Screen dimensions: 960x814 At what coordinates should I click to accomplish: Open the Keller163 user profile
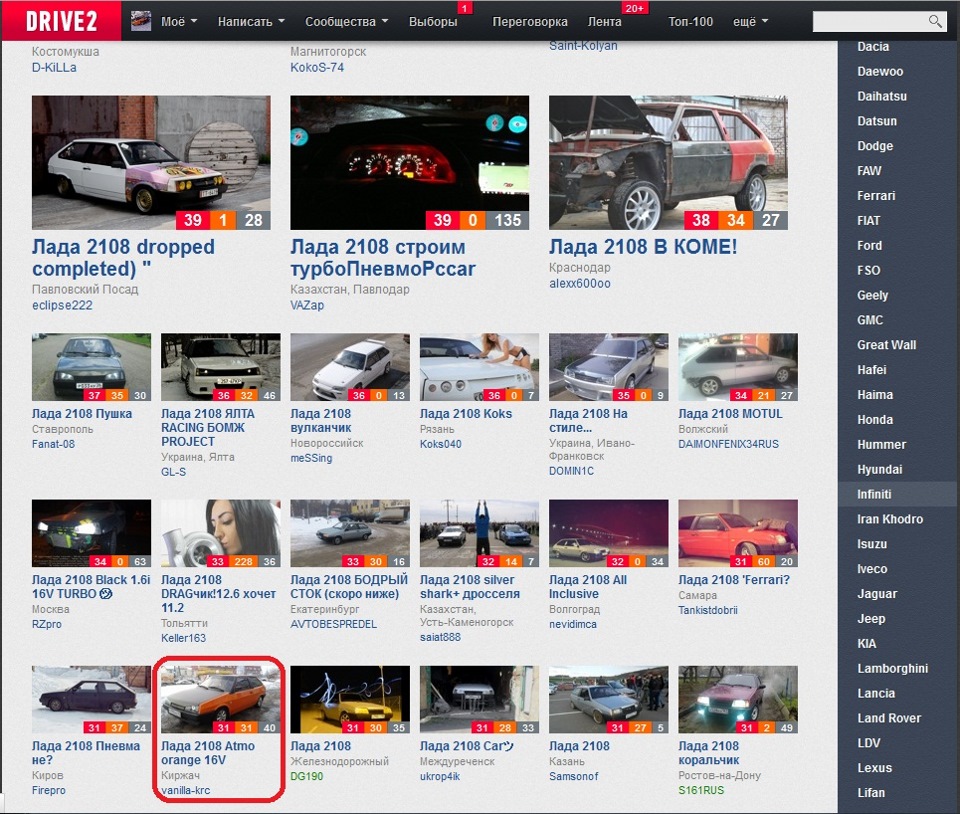[183, 638]
